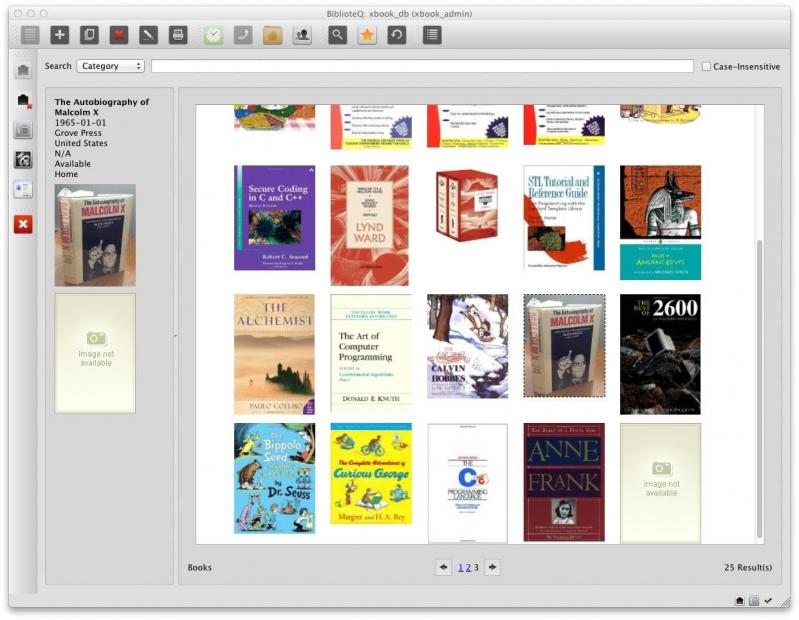799x620 pixels.
Task: Click the black connection status bar icon
Action: pyautogui.click(x=740, y=601)
